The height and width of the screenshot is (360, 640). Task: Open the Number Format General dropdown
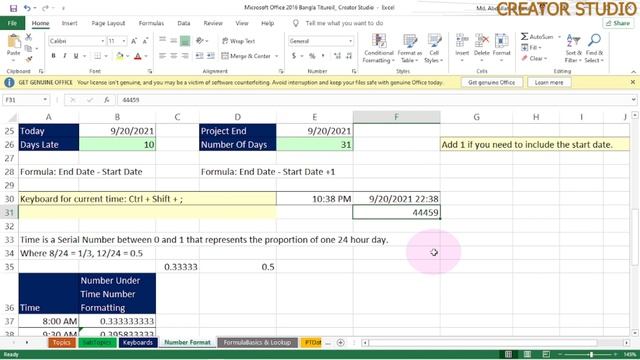350,41
